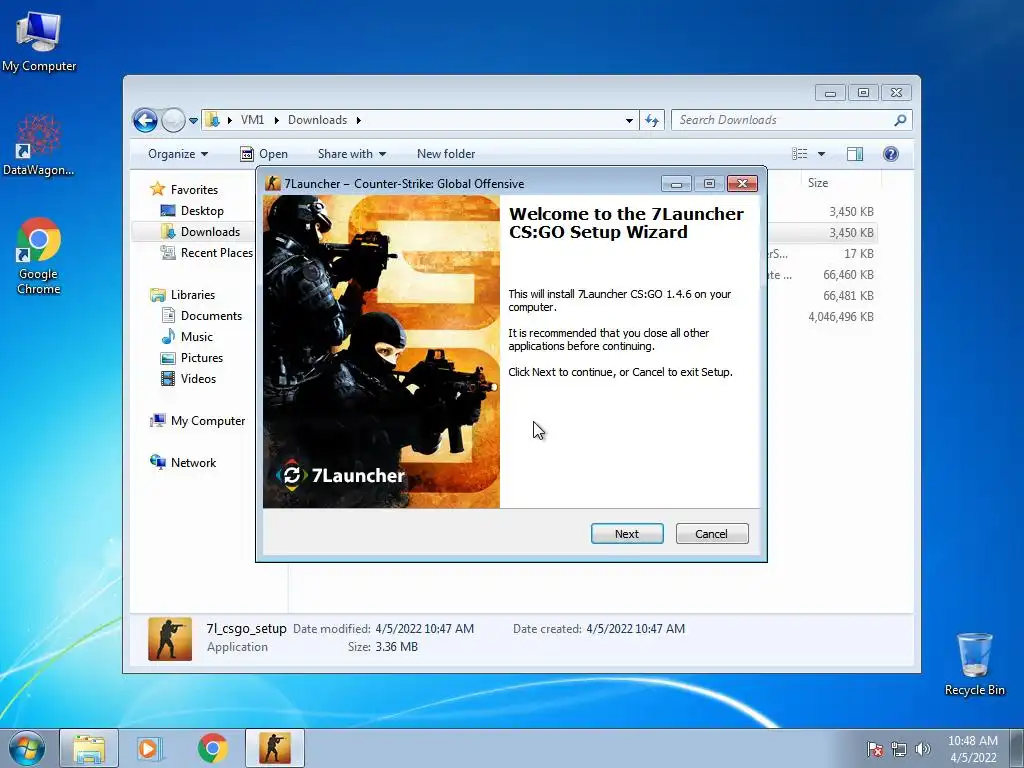The height and width of the screenshot is (768, 1024).
Task: Open recent locations dropdown next to Forward
Action: (193, 121)
